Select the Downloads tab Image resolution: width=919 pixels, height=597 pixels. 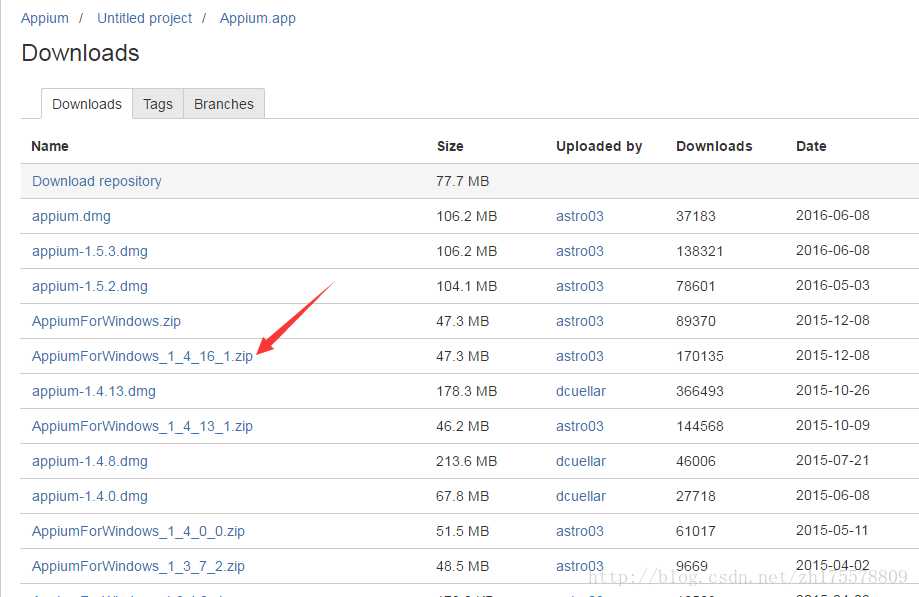click(87, 104)
